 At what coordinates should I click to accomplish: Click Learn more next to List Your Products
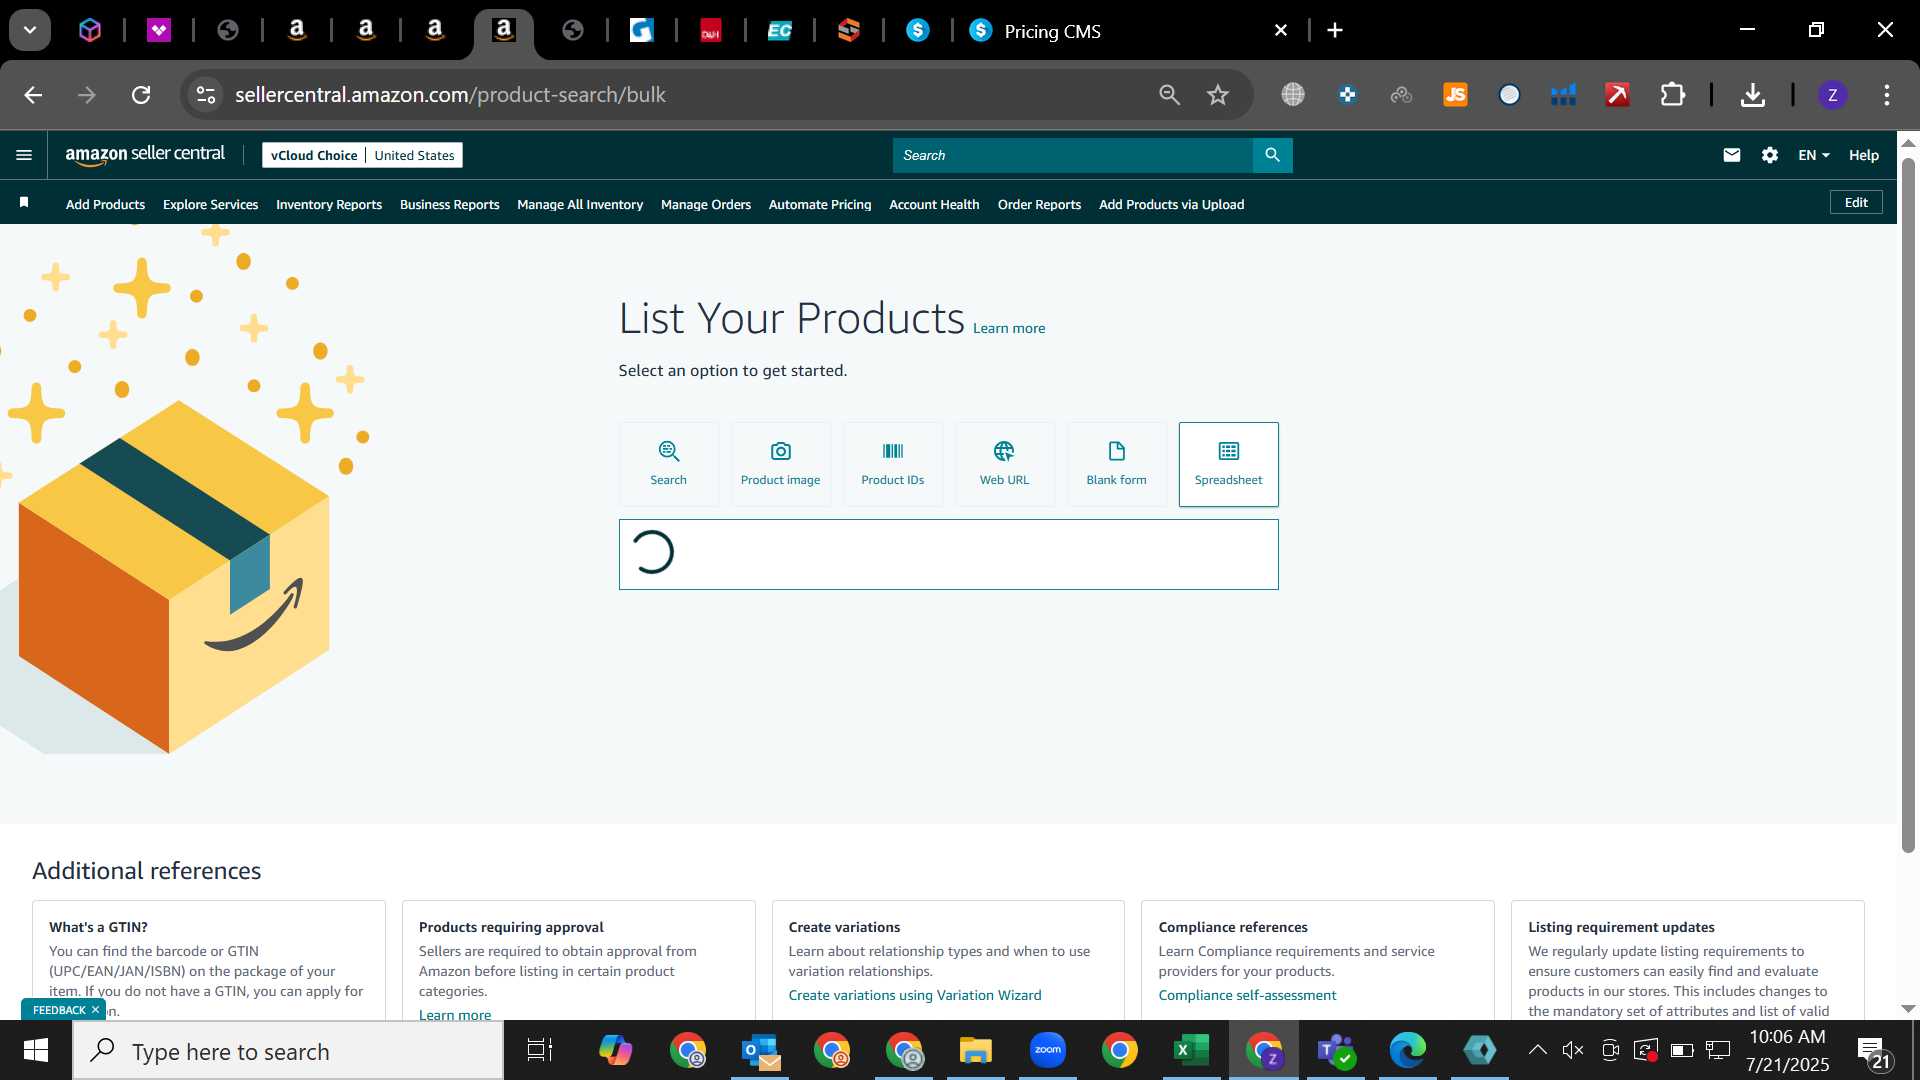1009,328
